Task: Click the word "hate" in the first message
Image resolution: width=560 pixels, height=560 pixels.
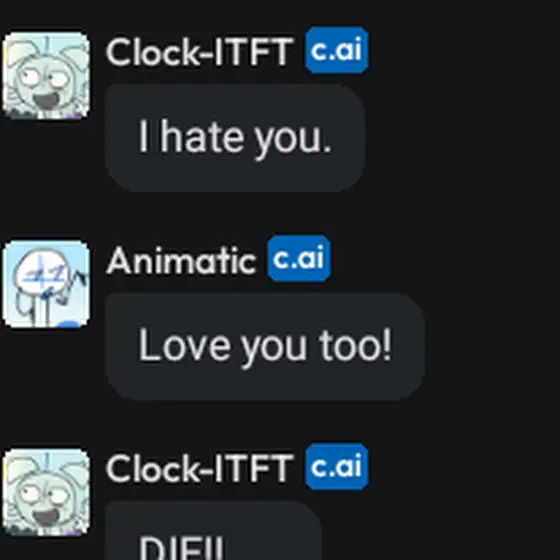Action: 204,136
